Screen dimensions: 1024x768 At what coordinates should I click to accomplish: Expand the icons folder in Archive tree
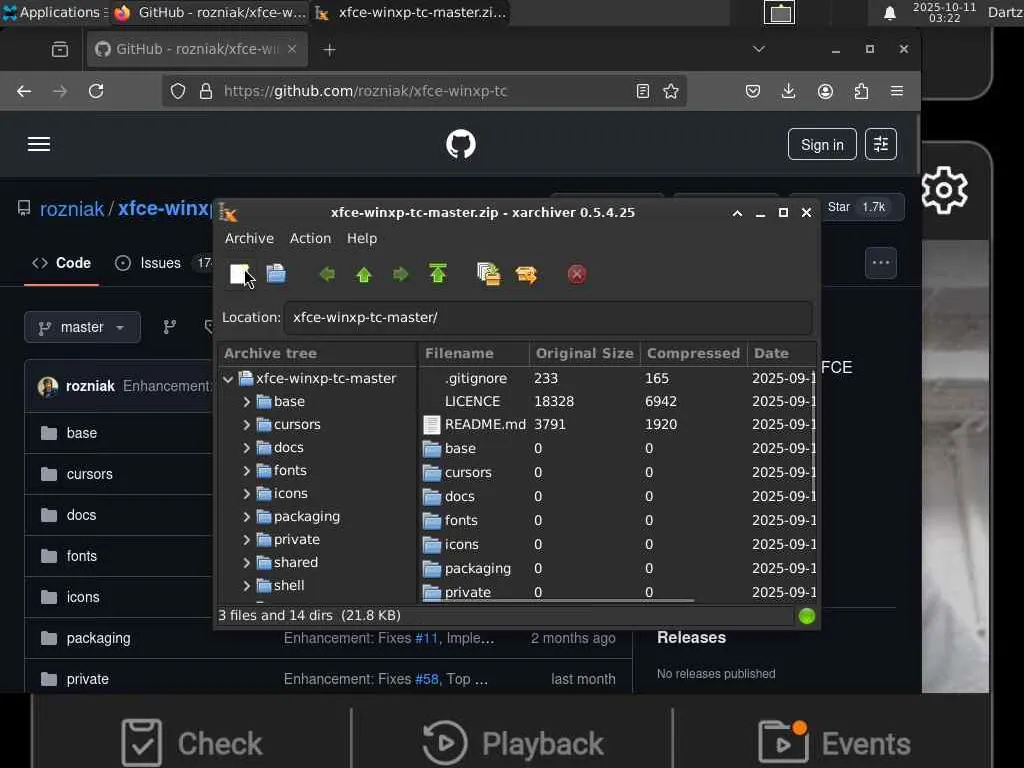coord(246,494)
